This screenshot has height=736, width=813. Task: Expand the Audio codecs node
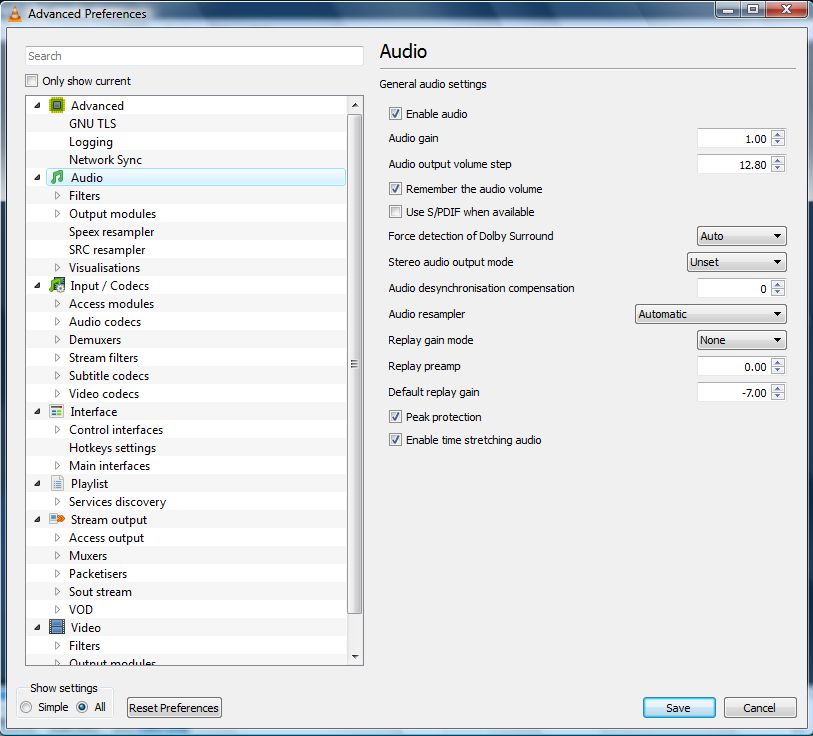pos(57,322)
